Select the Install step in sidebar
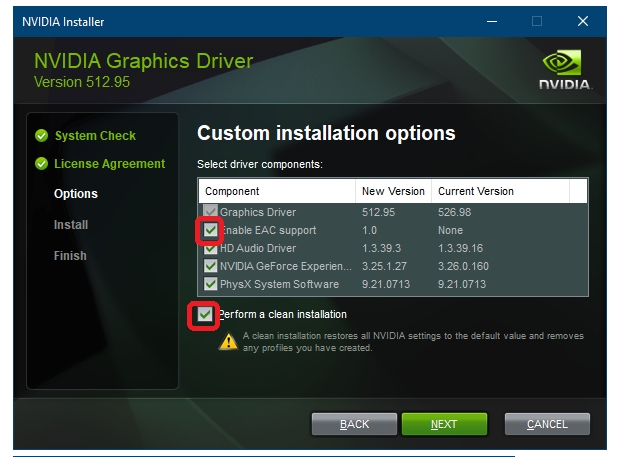The image size is (619, 457). point(71,225)
